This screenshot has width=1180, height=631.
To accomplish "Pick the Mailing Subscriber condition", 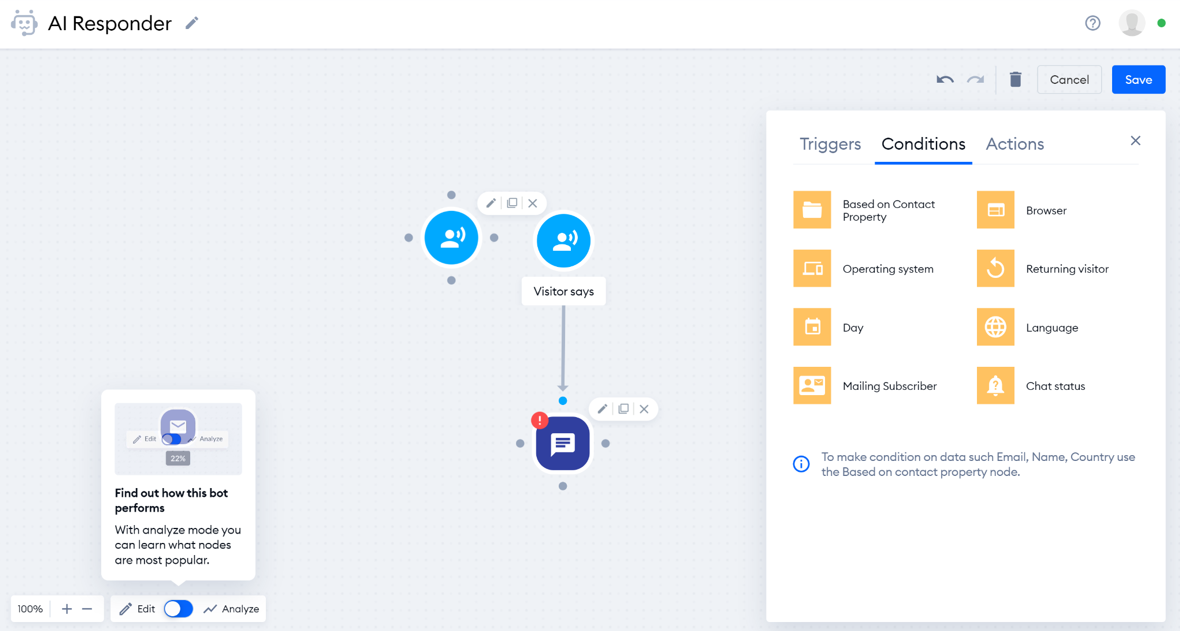I will point(812,386).
